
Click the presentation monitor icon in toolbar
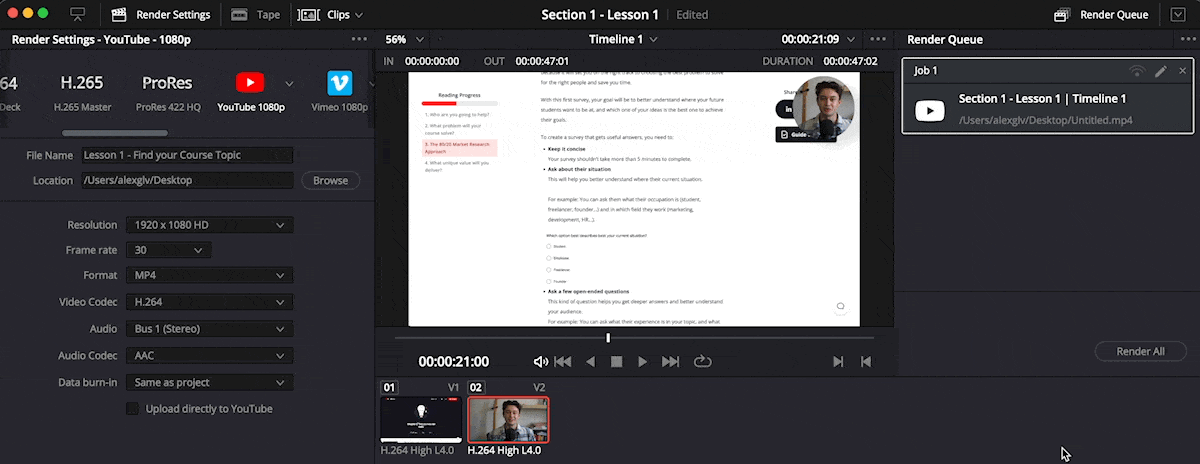(78, 15)
